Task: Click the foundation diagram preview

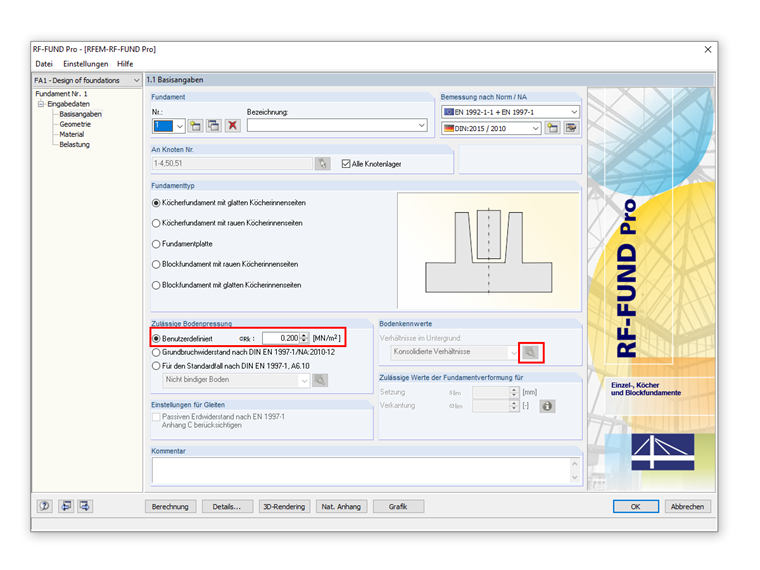Action: 489,251
